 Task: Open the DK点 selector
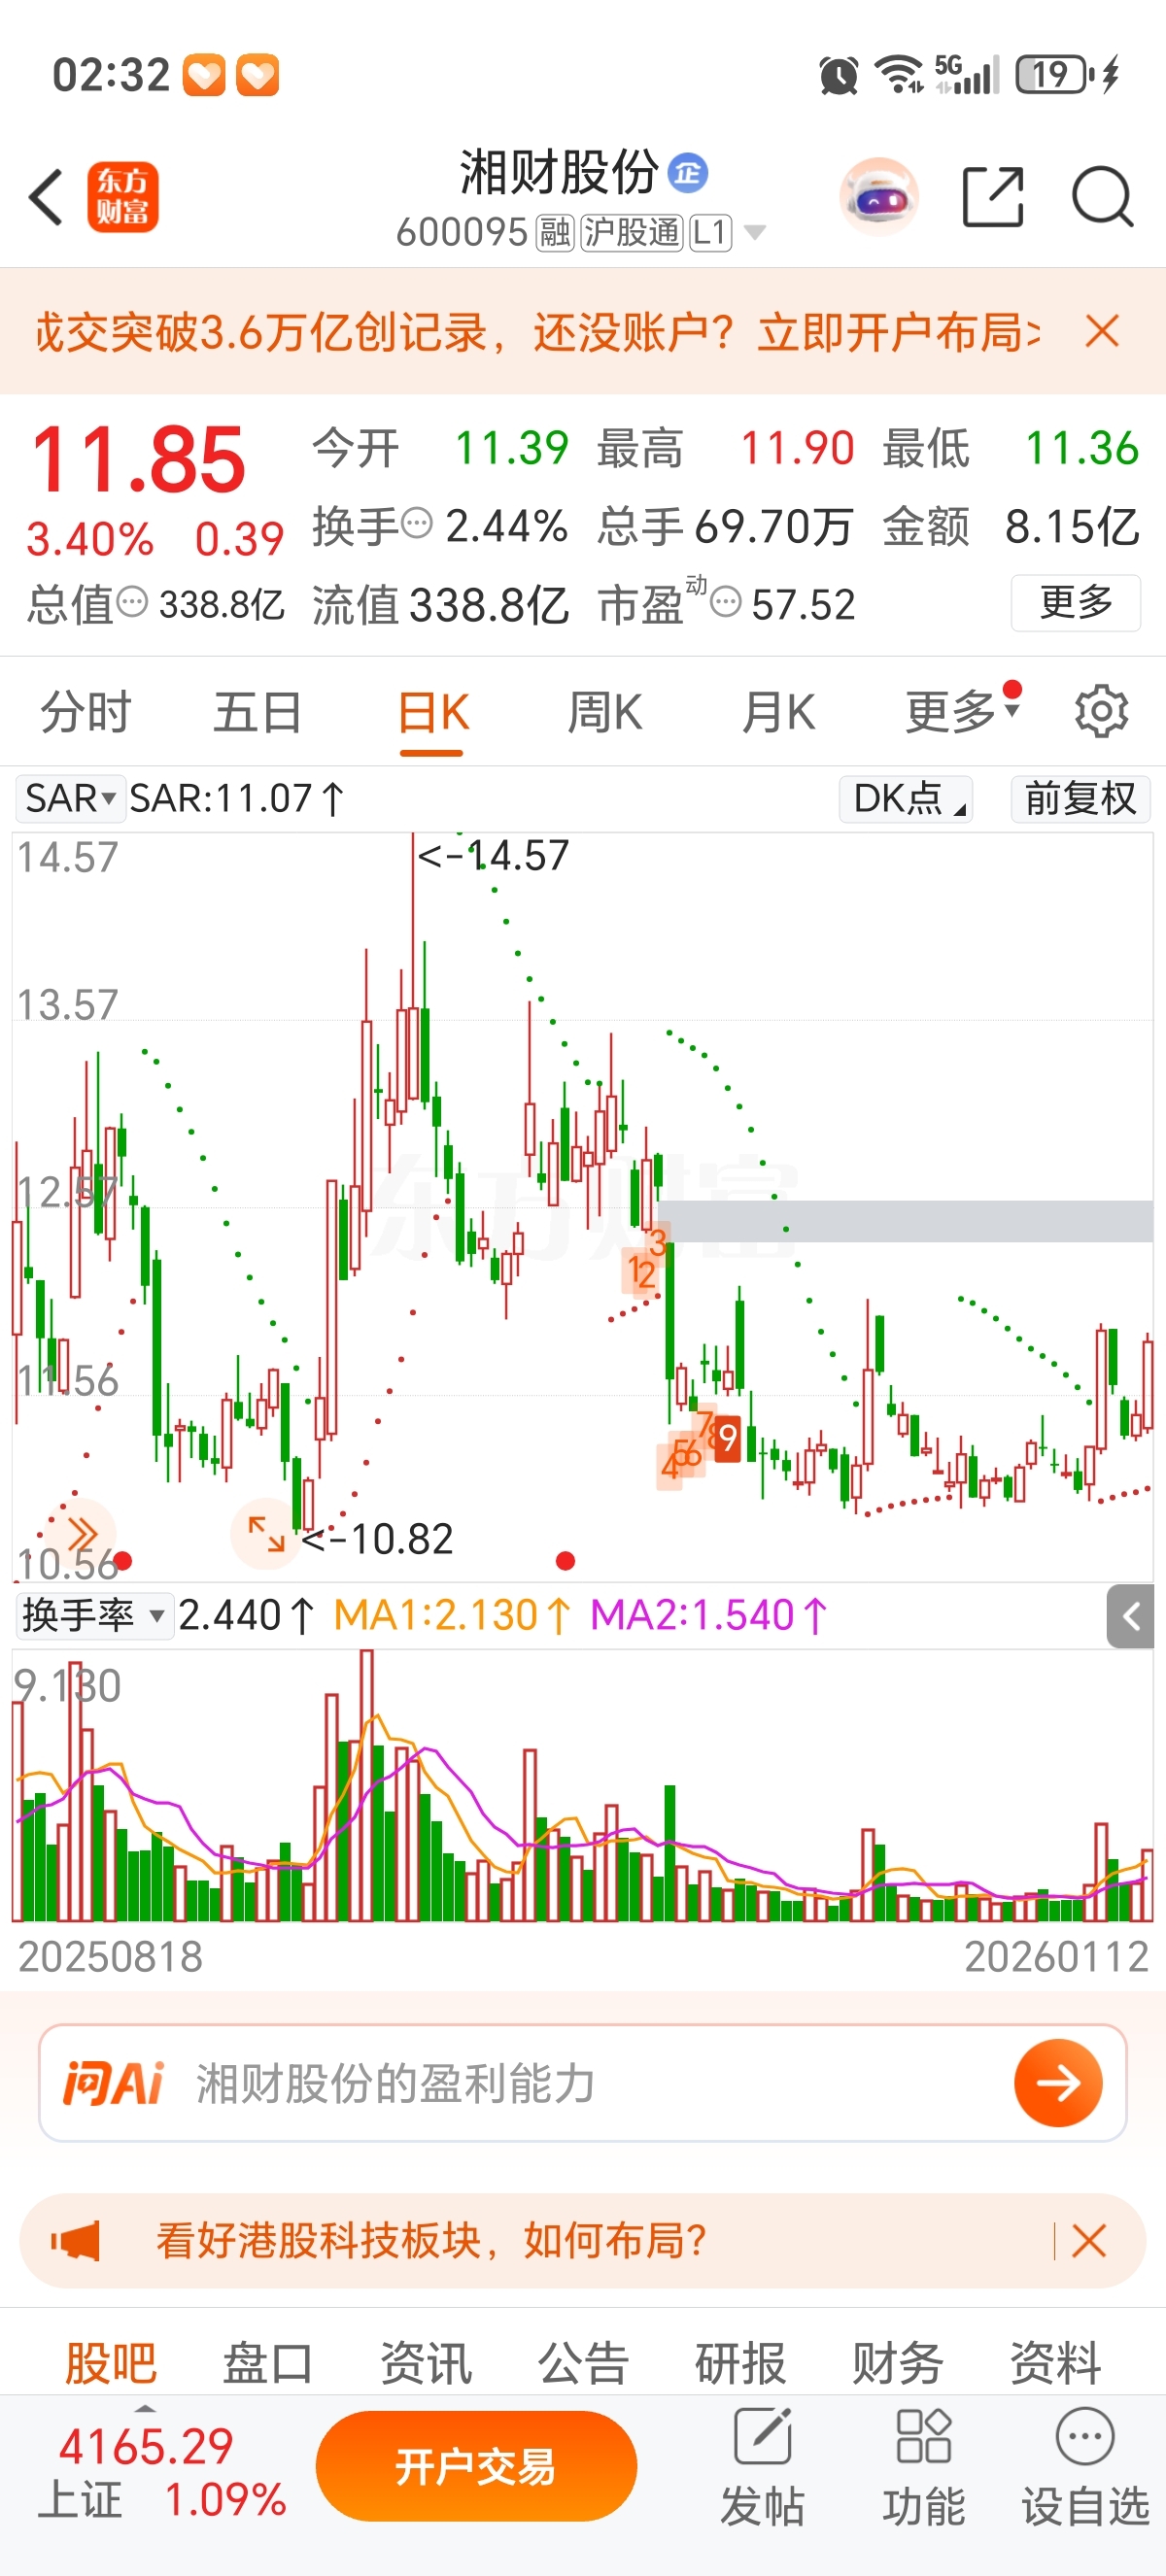tap(906, 798)
